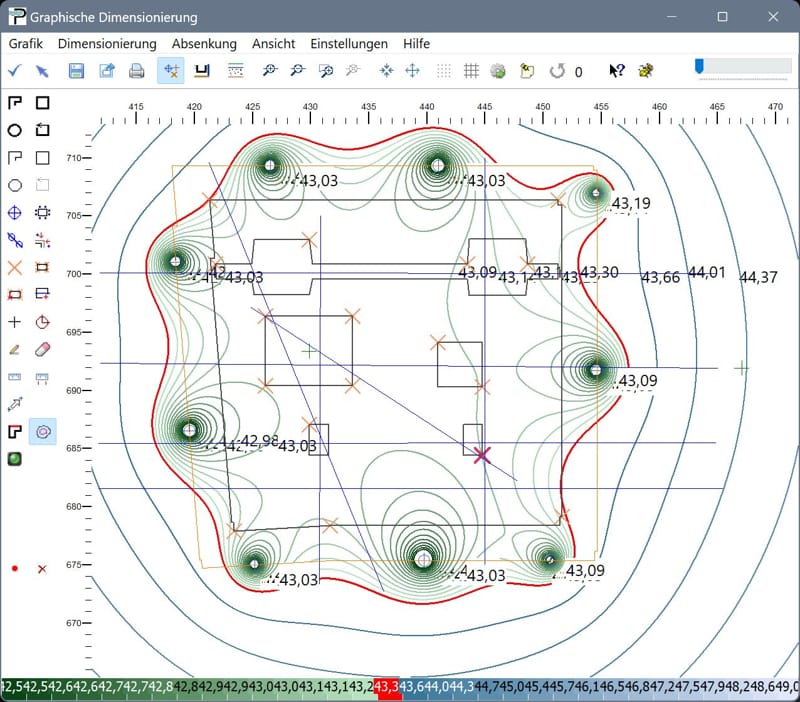Toggle the highlighted snap crosshair toolbar button
The height and width of the screenshot is (702, 800).
click(x=171, y=71)
